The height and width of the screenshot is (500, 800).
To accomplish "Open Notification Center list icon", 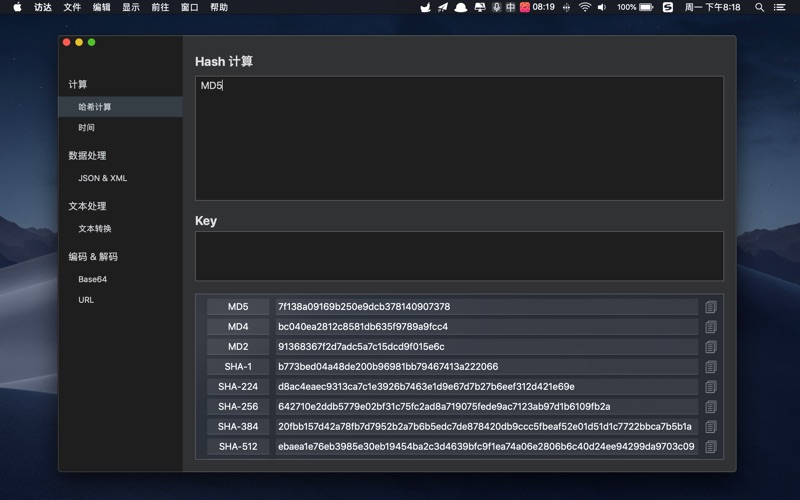I will pos(779,7).
